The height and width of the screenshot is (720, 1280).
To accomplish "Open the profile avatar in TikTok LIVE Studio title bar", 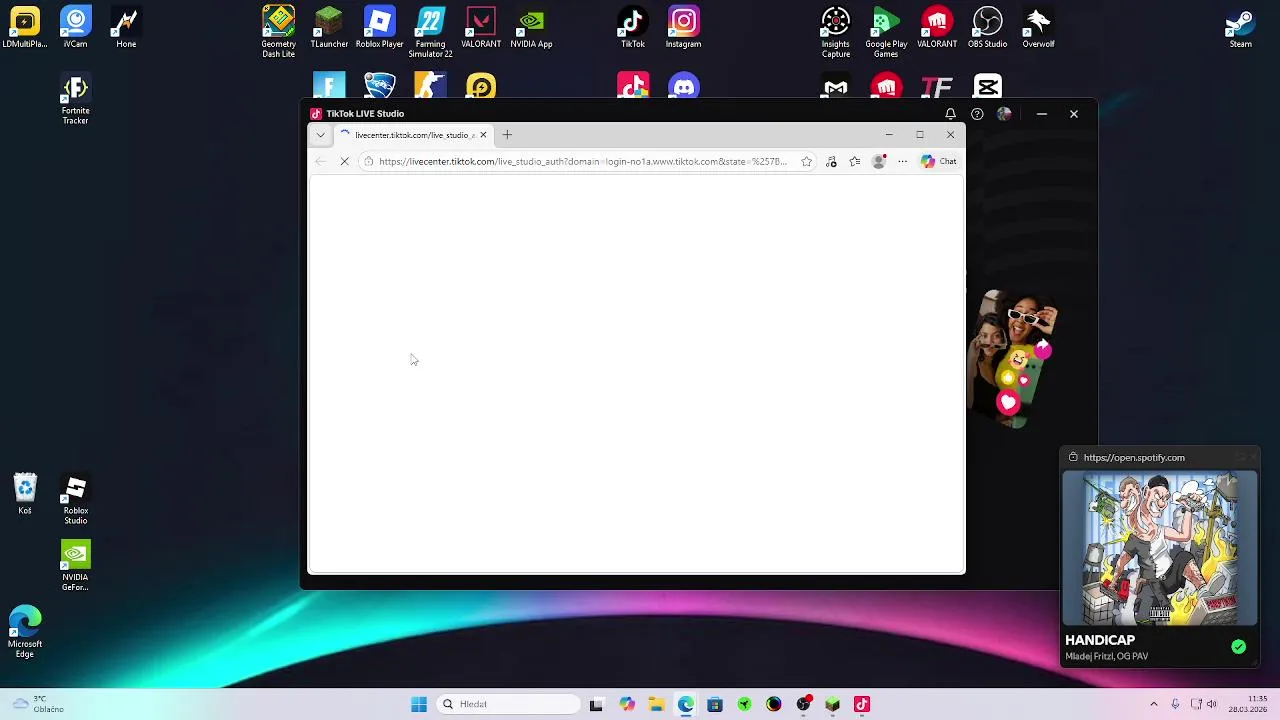I will point(1004,114).
